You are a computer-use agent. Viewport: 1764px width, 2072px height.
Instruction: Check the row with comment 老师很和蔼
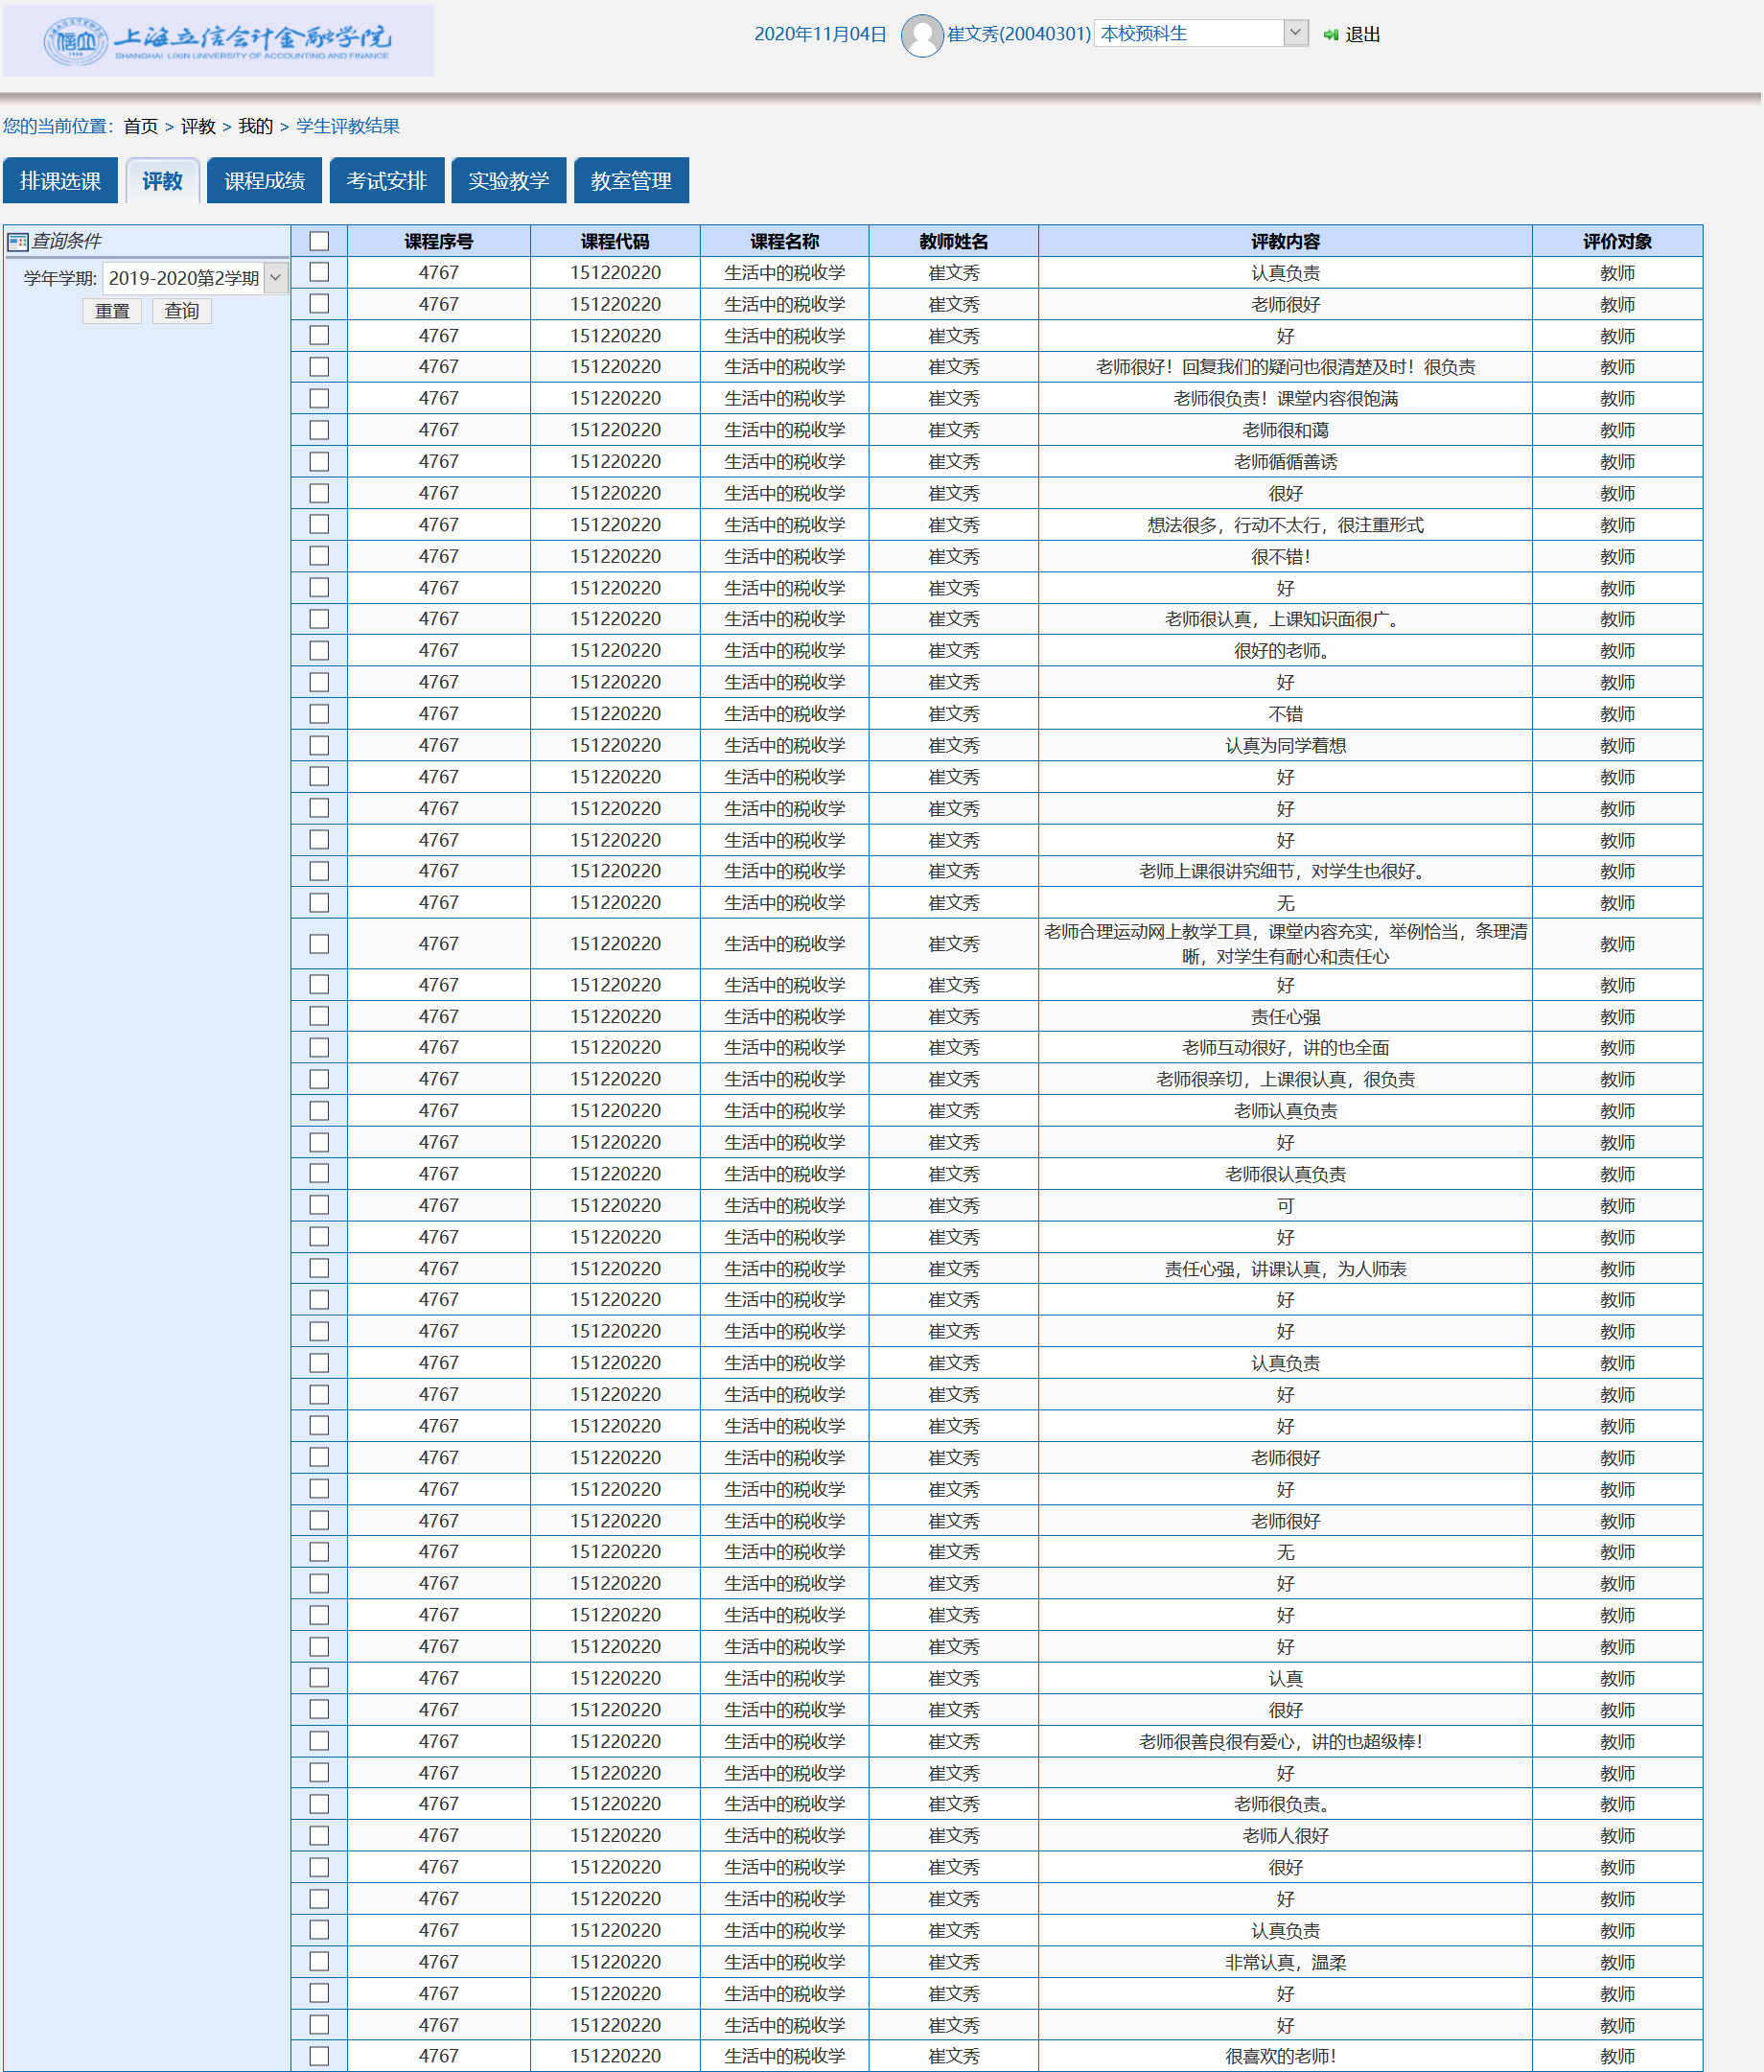click(319, 430)
